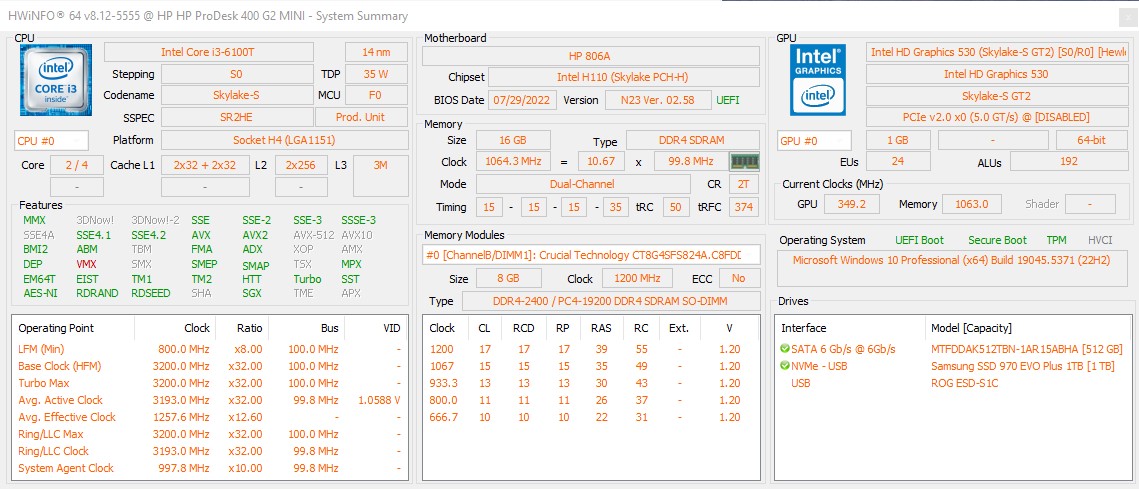Click the 2x32 + 2x32 L1 cache field
Screen dimensions: 1139x489
[205, 165]
